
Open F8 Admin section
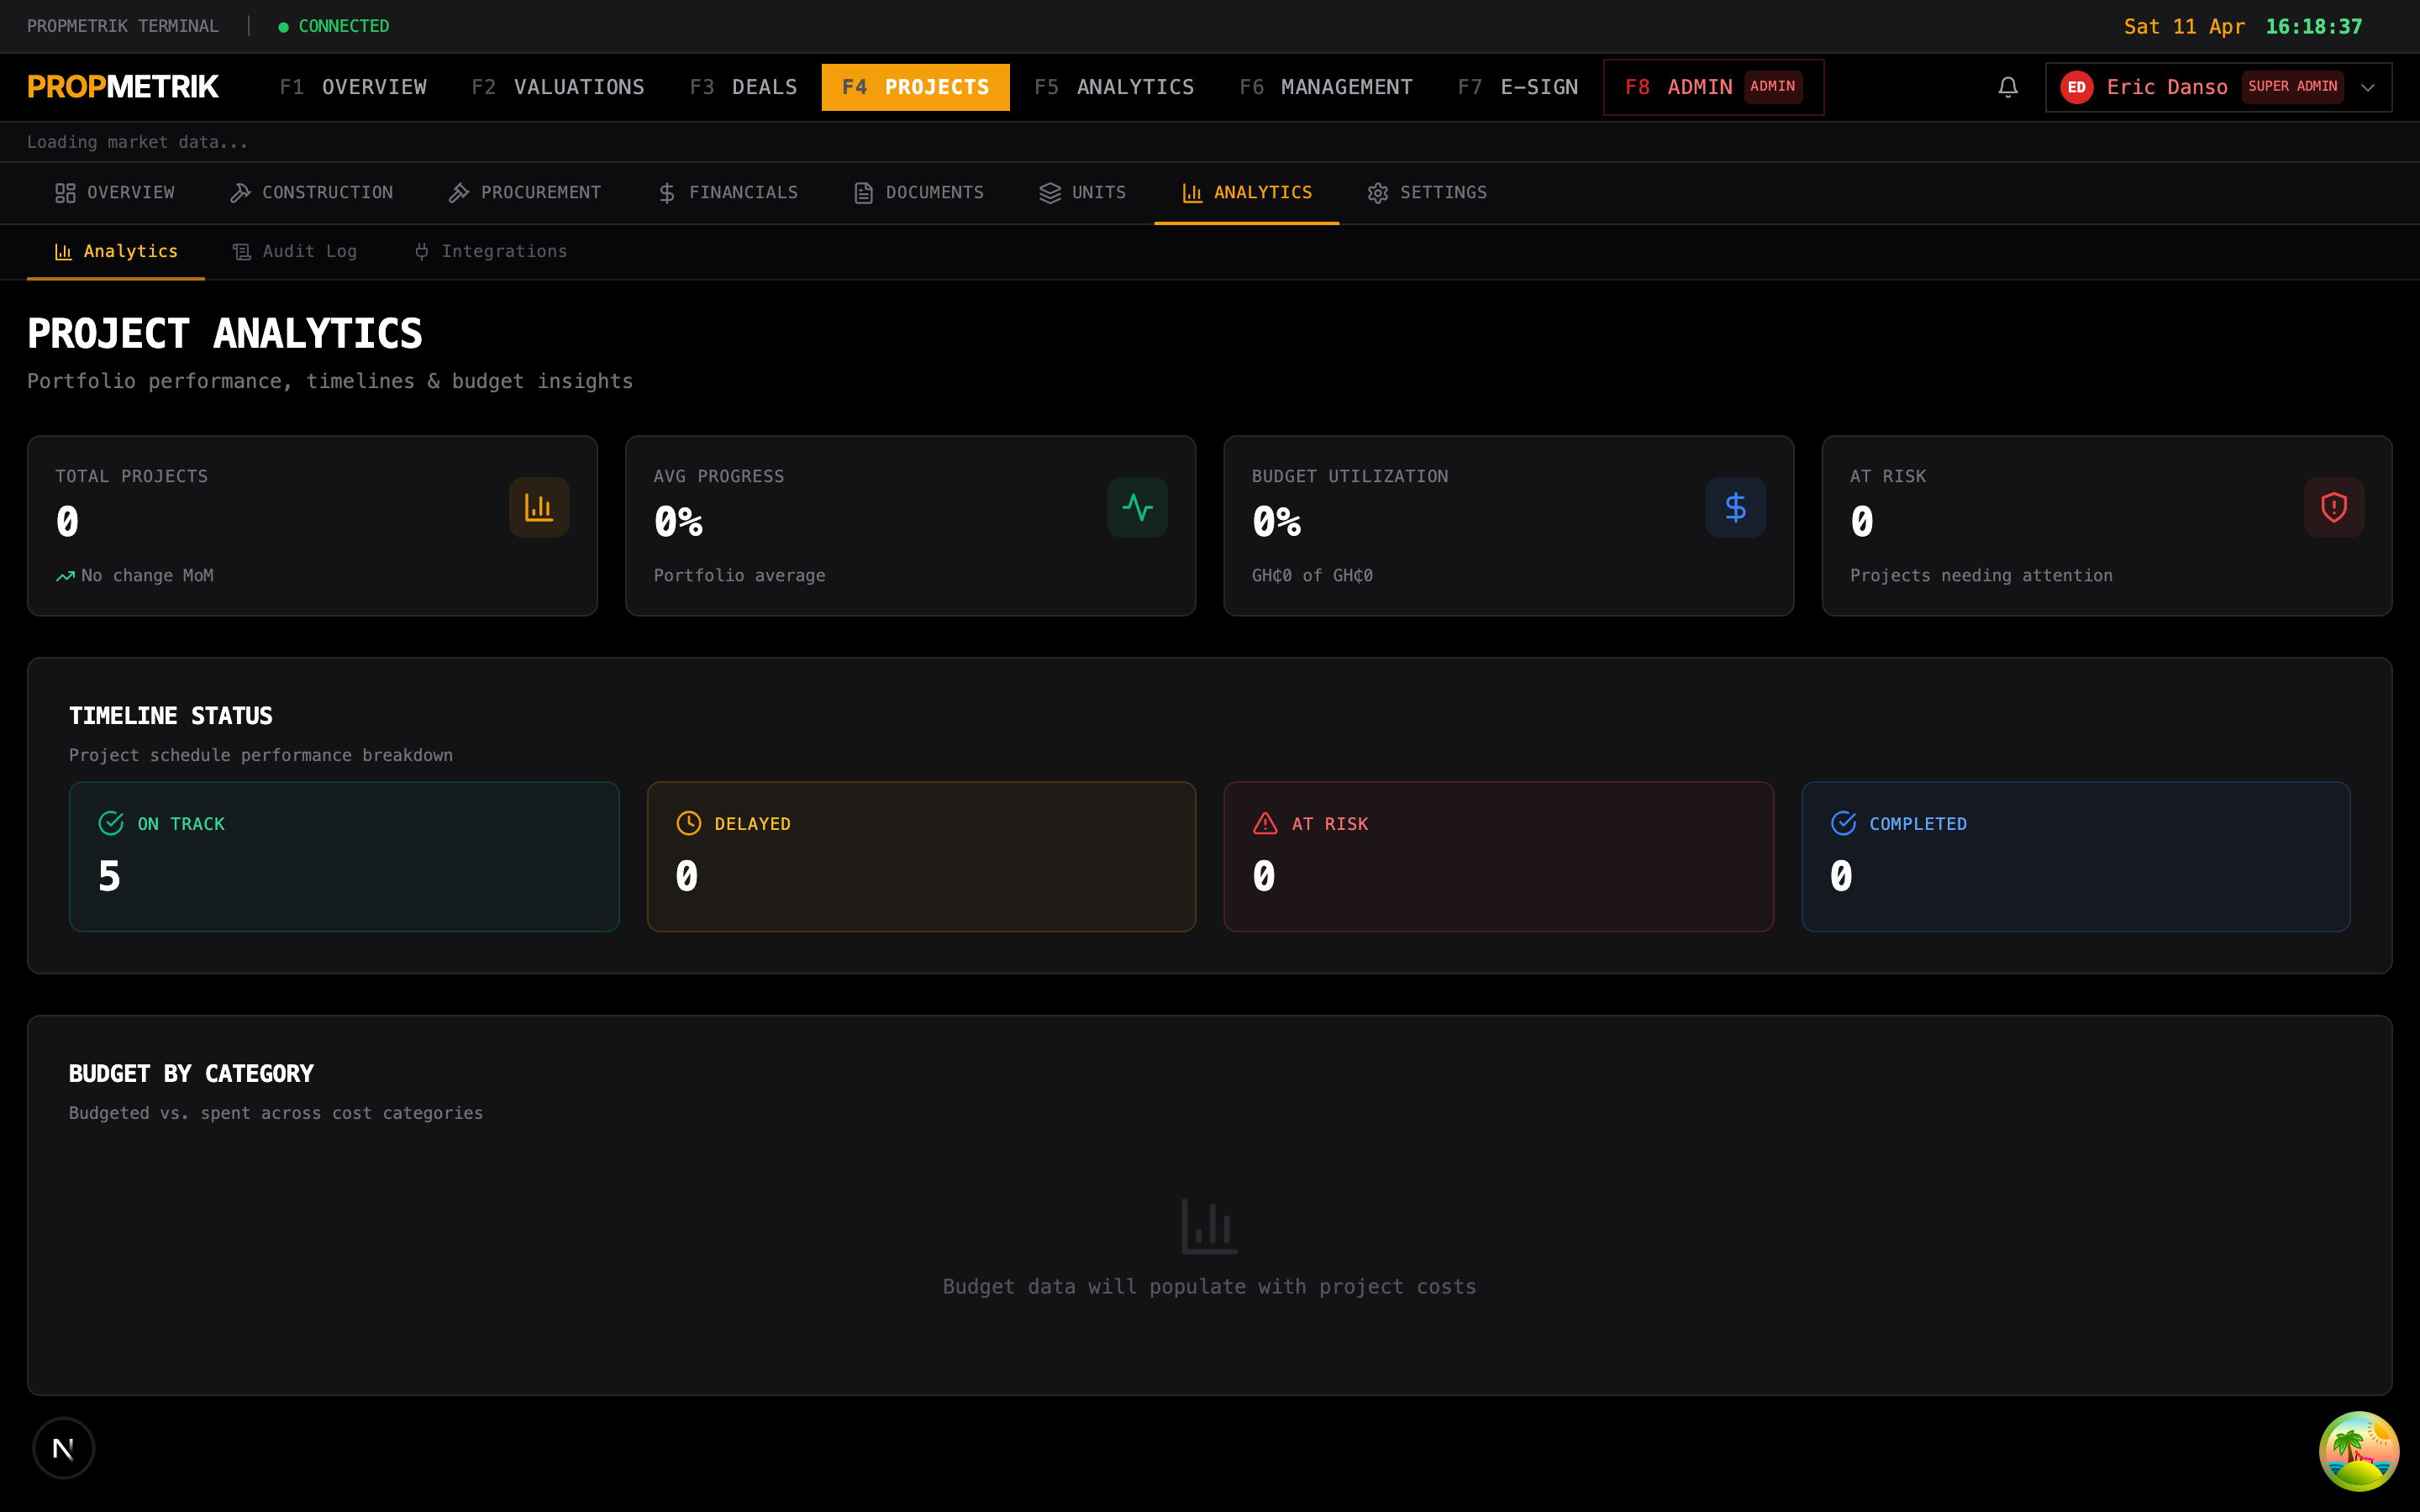(x=1714, y=87)
